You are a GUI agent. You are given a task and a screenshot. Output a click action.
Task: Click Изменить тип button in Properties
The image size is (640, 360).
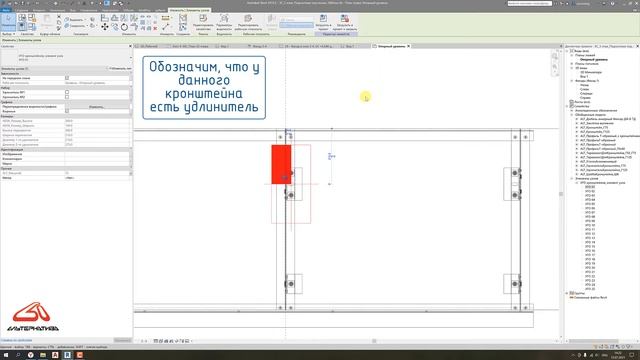coord(120,69)
